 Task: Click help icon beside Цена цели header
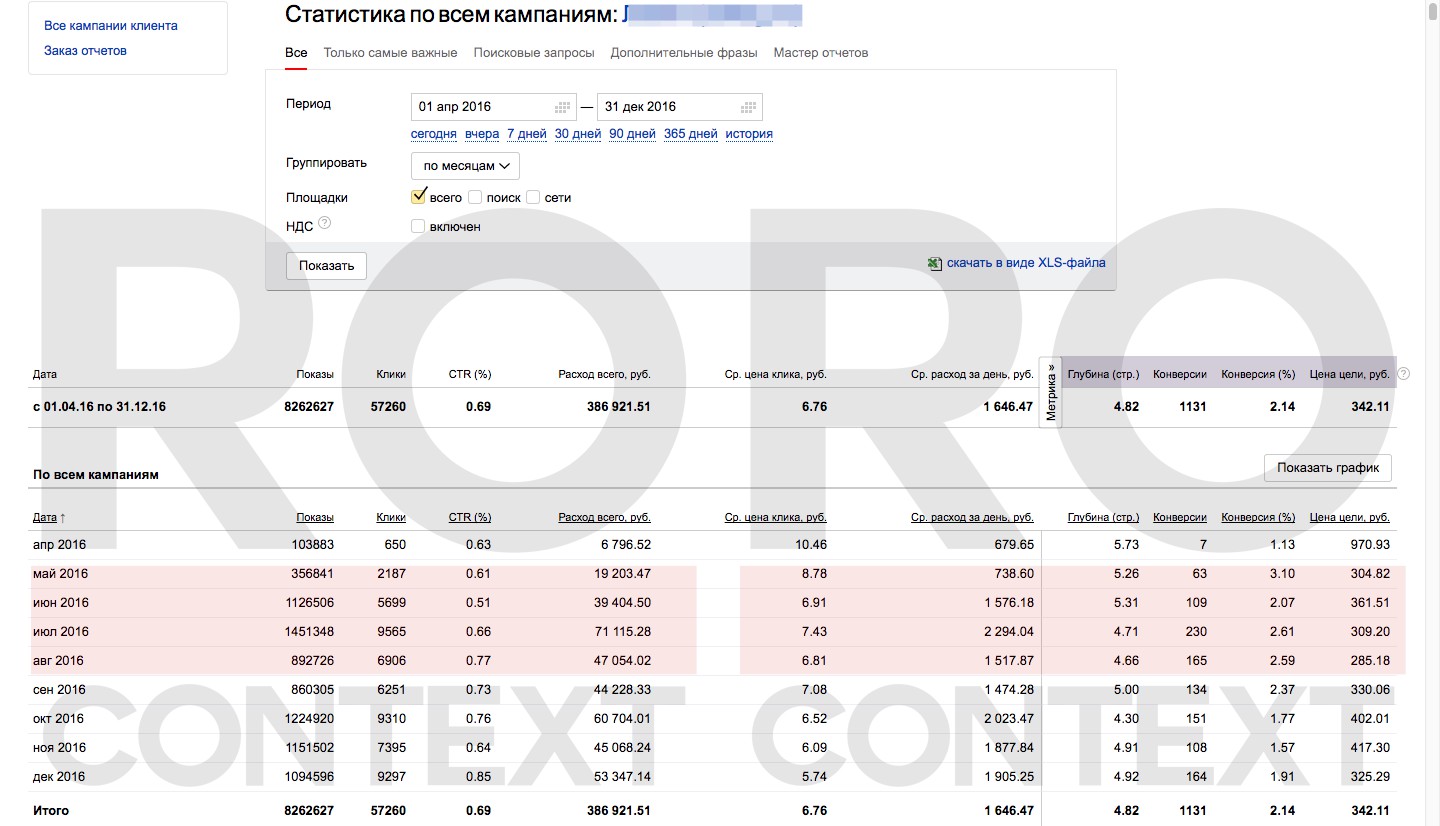click(x=1403, y=374)
